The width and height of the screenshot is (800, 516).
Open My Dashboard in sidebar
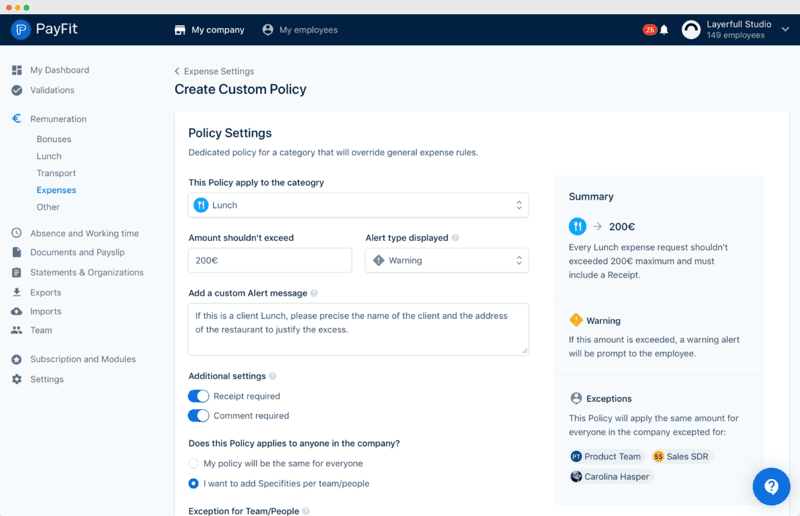(60, 70)
